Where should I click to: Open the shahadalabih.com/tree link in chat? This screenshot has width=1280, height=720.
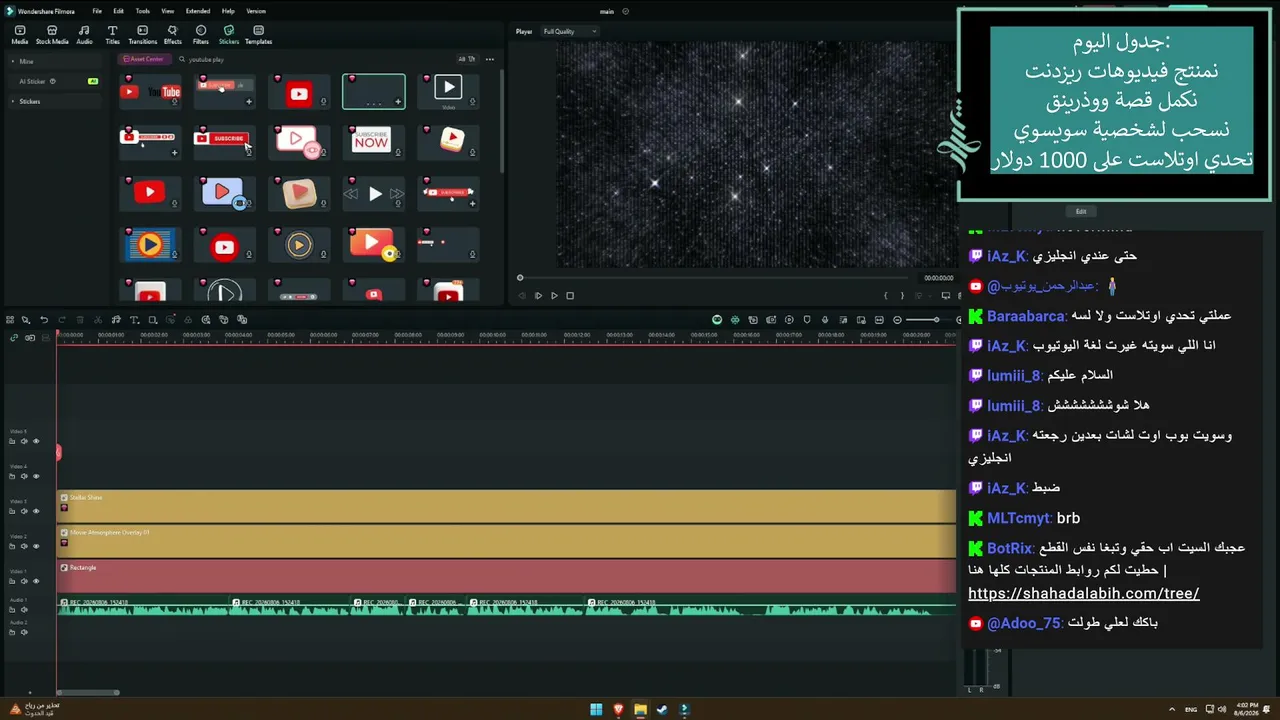(x=1084, y=593)
